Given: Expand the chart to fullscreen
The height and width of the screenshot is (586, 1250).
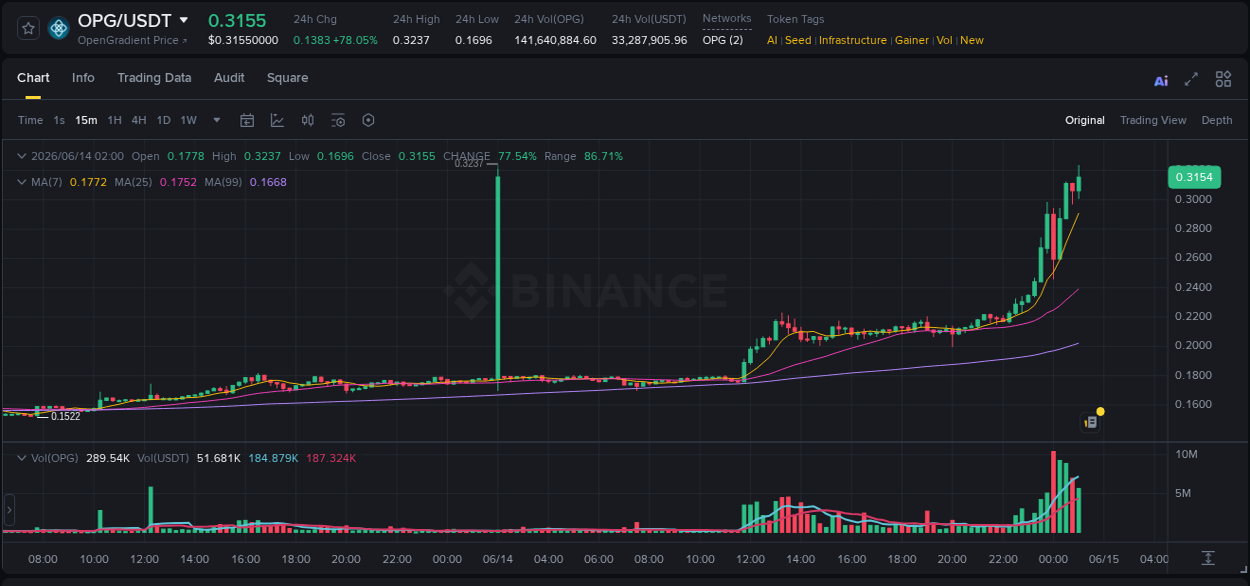Looking at the screenshot, I should click(x=1191, y=79).
